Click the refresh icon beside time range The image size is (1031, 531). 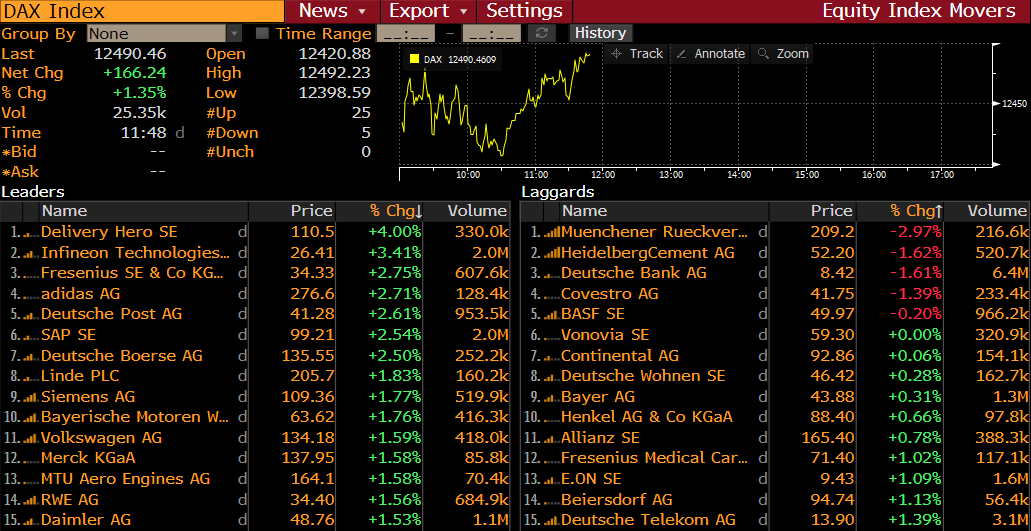point(542,33)
